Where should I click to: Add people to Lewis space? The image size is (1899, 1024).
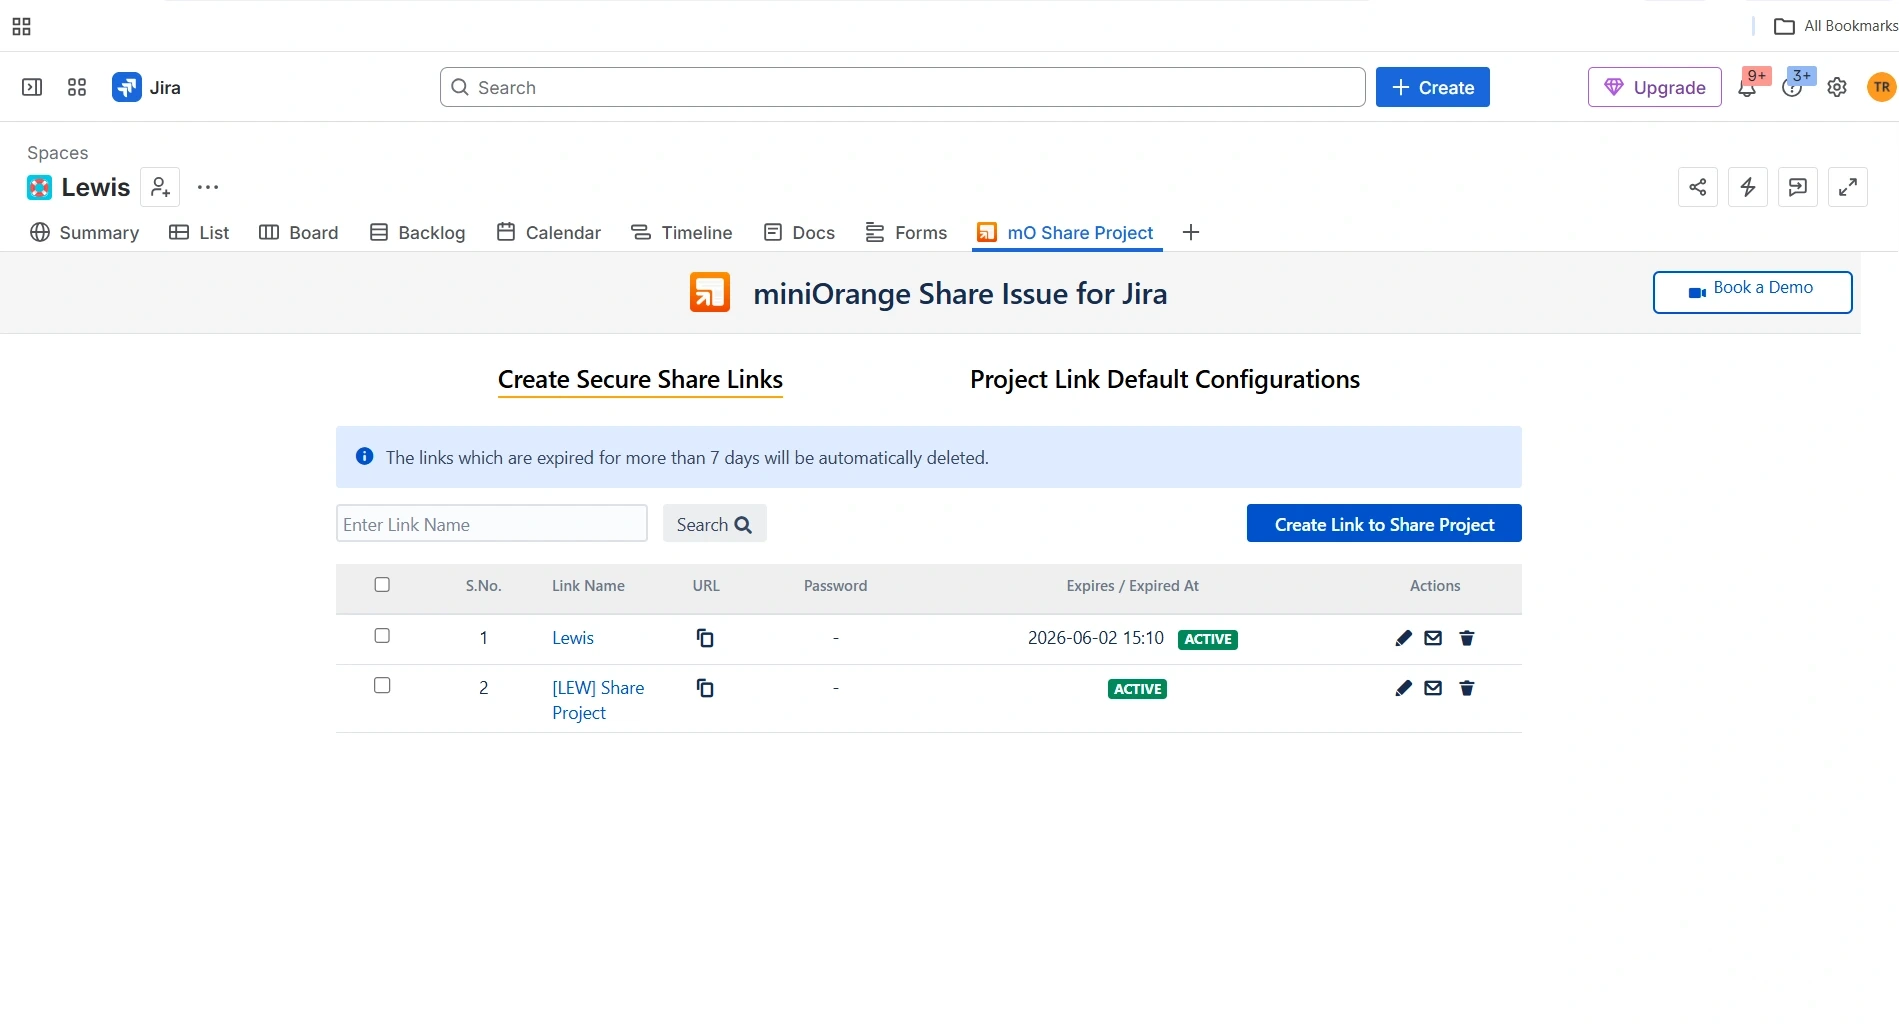(160, 187)
